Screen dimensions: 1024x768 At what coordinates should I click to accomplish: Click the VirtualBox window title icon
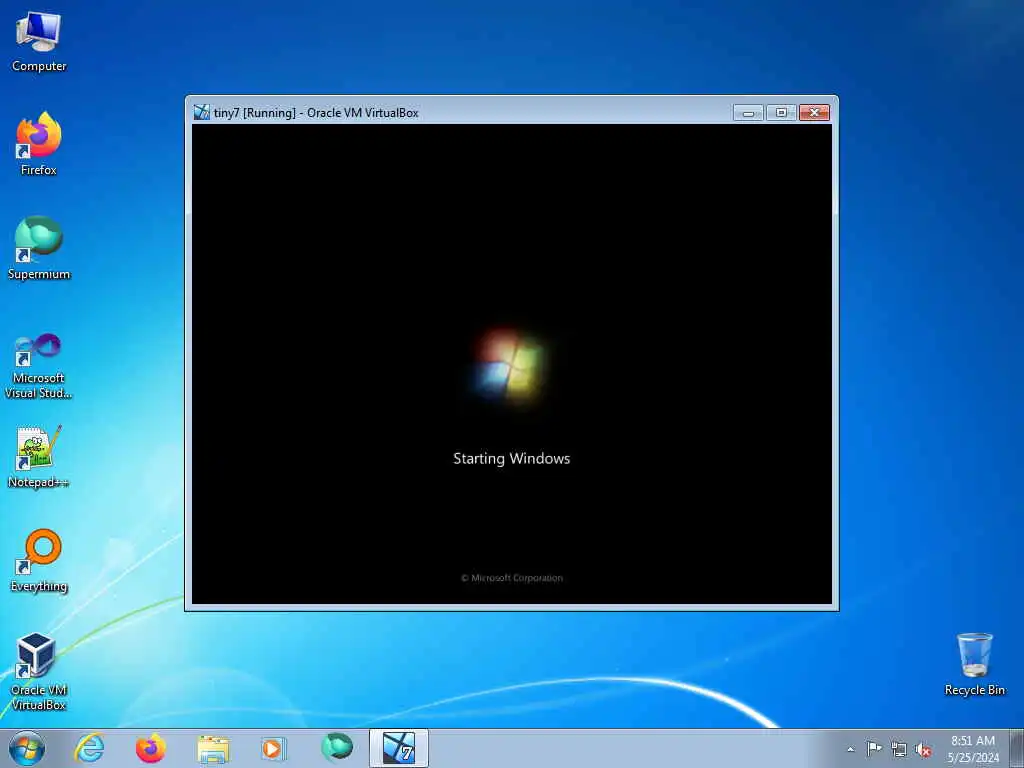tap(201, 112)
